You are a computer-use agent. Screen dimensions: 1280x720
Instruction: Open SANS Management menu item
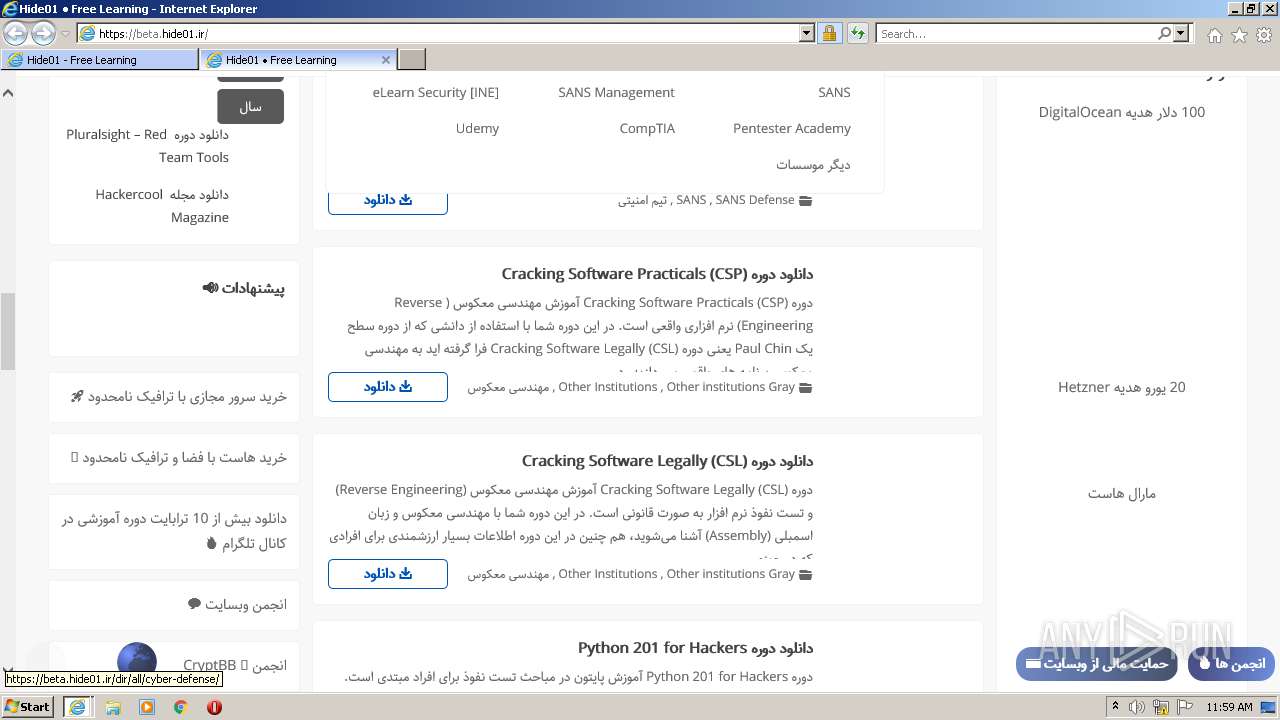point(616,92)
